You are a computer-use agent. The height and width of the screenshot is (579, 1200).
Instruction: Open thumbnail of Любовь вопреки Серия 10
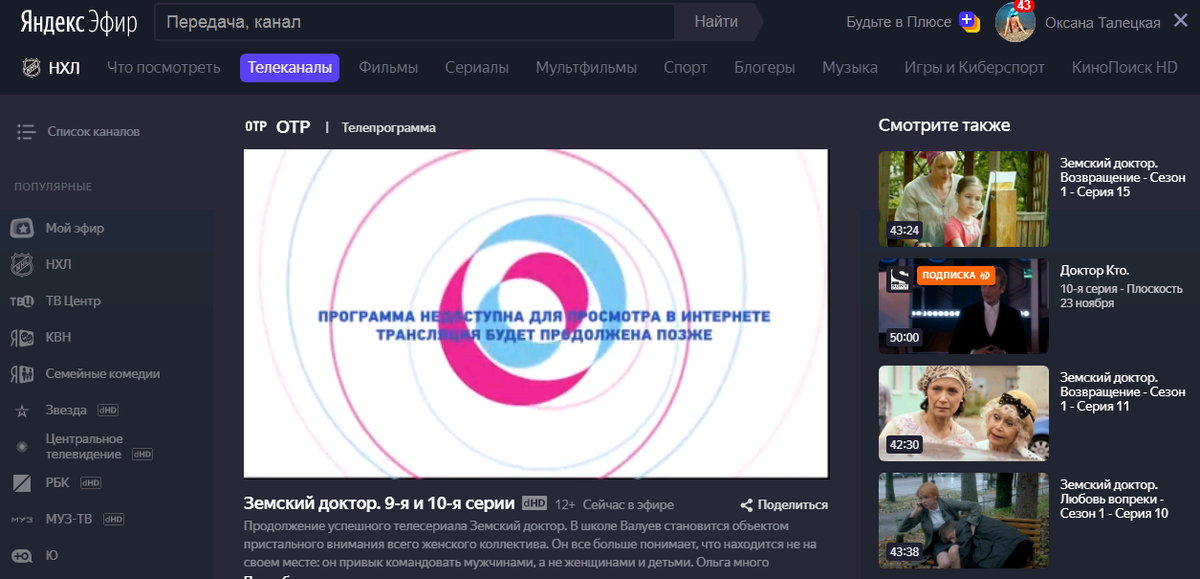point(964,520)
